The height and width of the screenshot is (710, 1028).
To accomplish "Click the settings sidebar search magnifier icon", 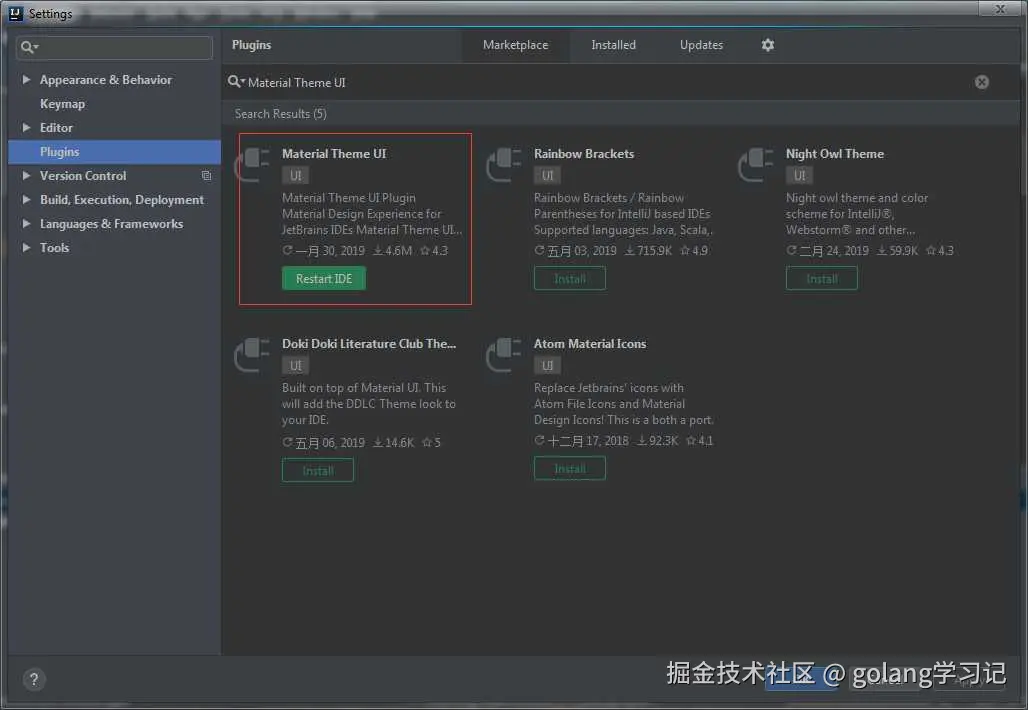I will 29,47.
